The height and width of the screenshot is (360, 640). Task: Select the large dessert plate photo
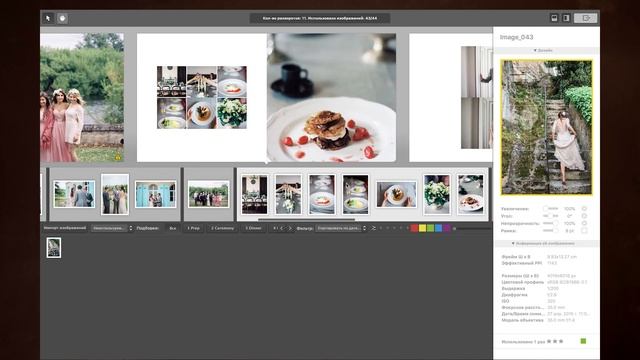[331, 98]
